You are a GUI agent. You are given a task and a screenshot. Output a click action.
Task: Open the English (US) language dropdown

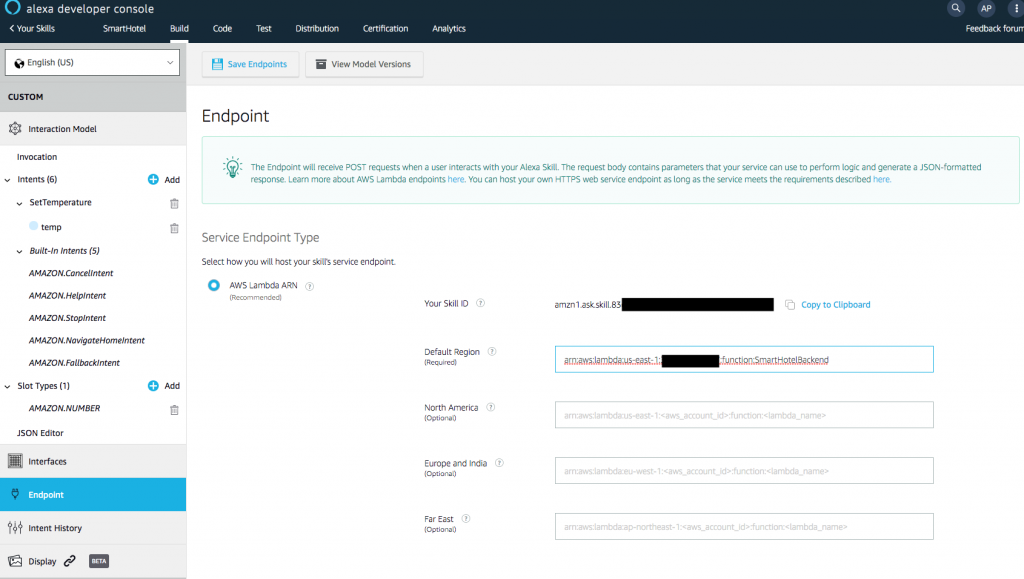[x=92, y=61]
